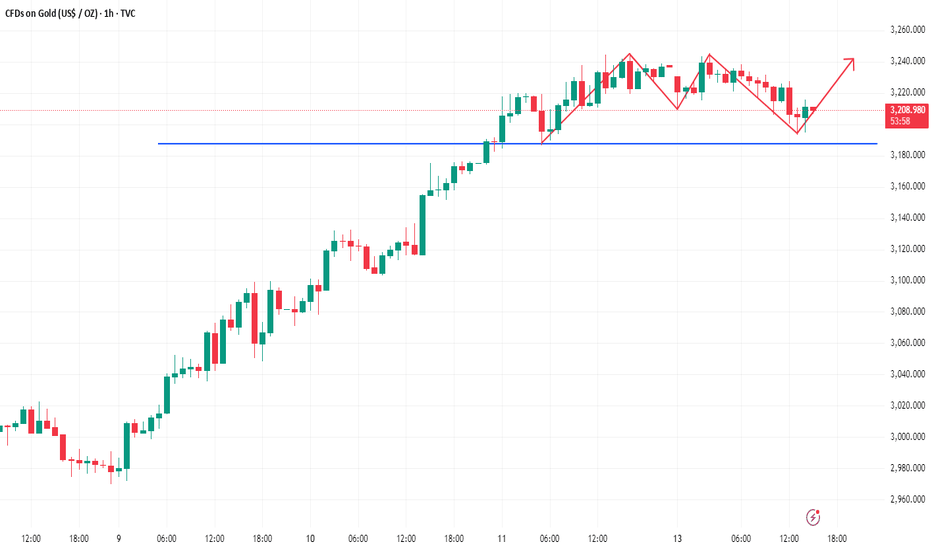Click the 2,960.000 price axis label

coord(908,499)
